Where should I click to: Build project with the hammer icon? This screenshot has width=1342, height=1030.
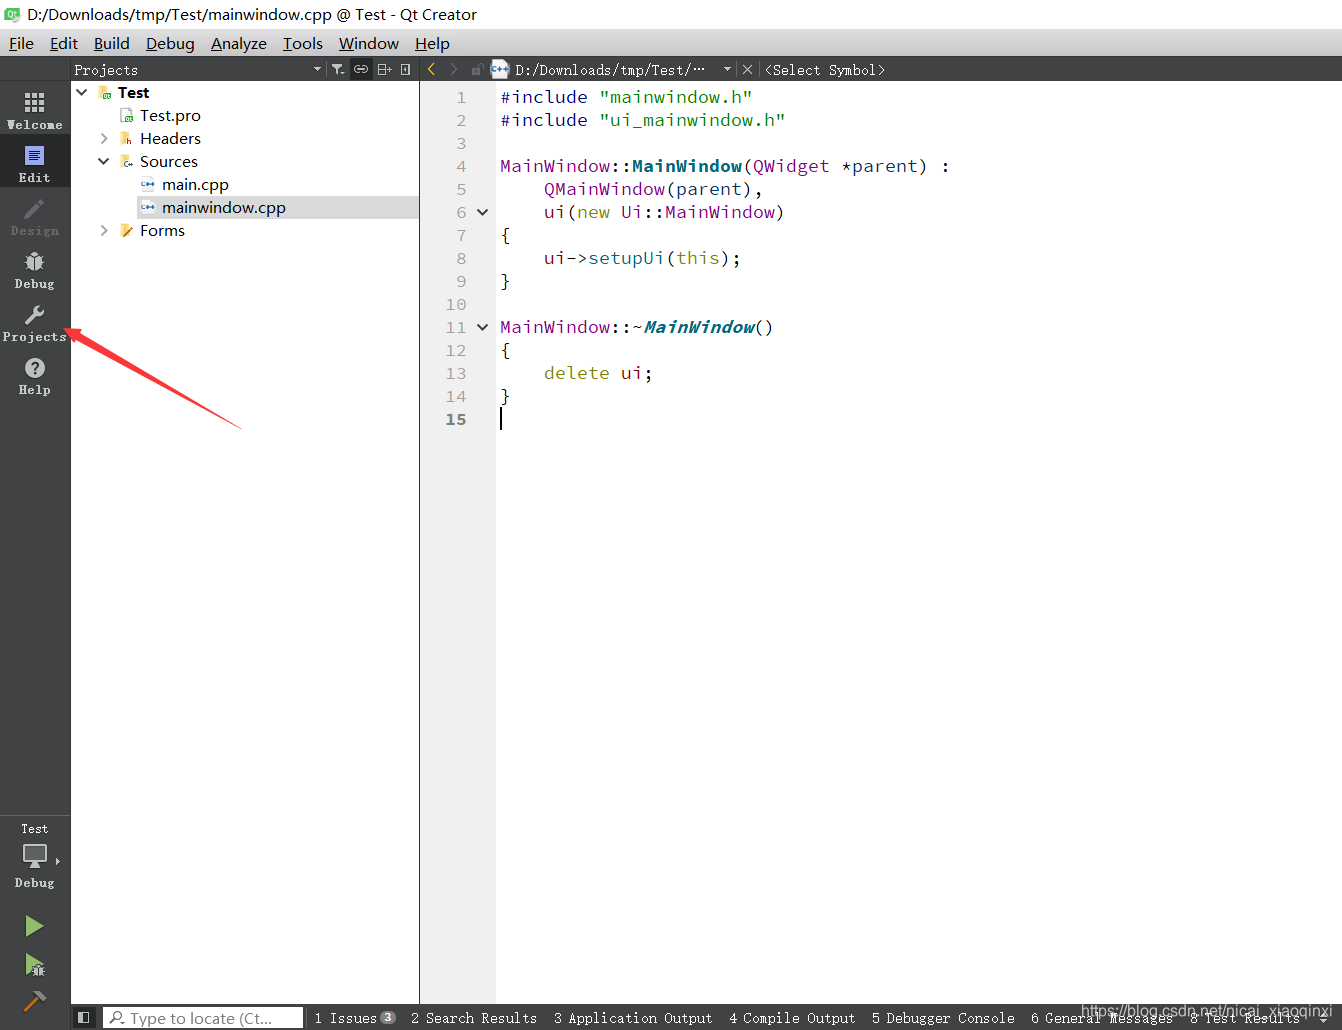tap(35, 1000)
